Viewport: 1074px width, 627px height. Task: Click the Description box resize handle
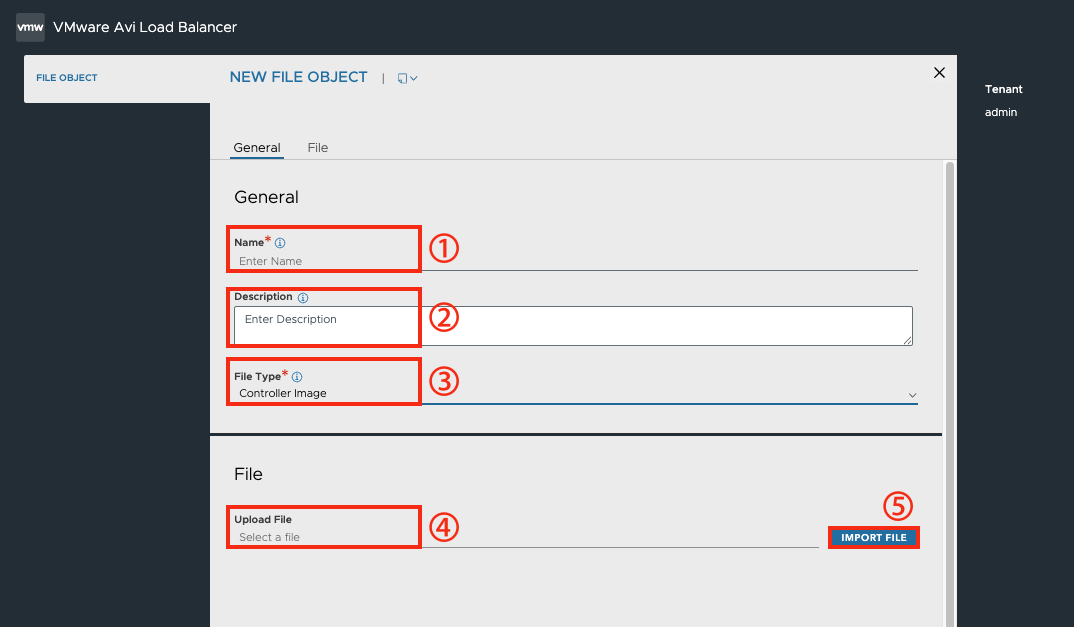(908, 341)
